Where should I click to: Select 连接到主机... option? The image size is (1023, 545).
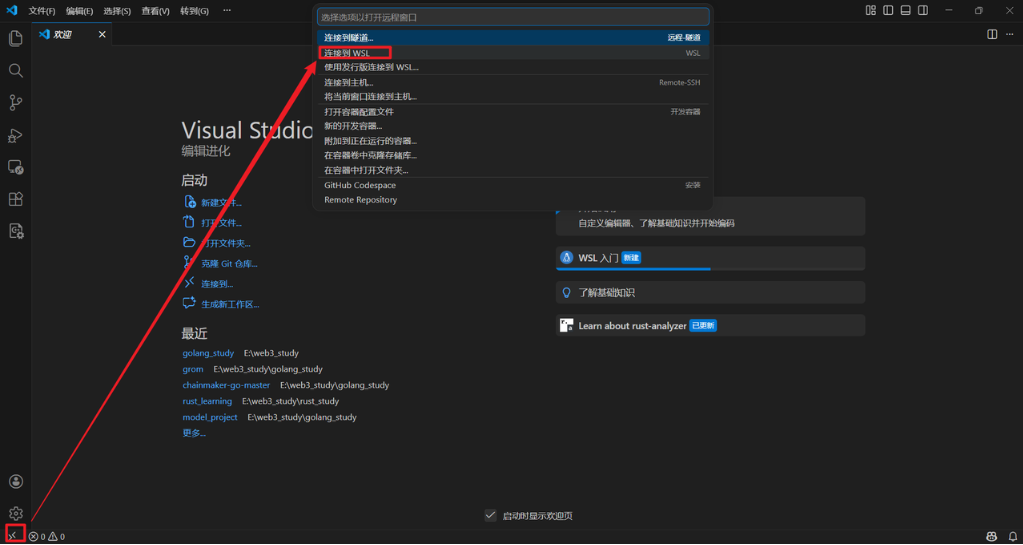(513, 82)
